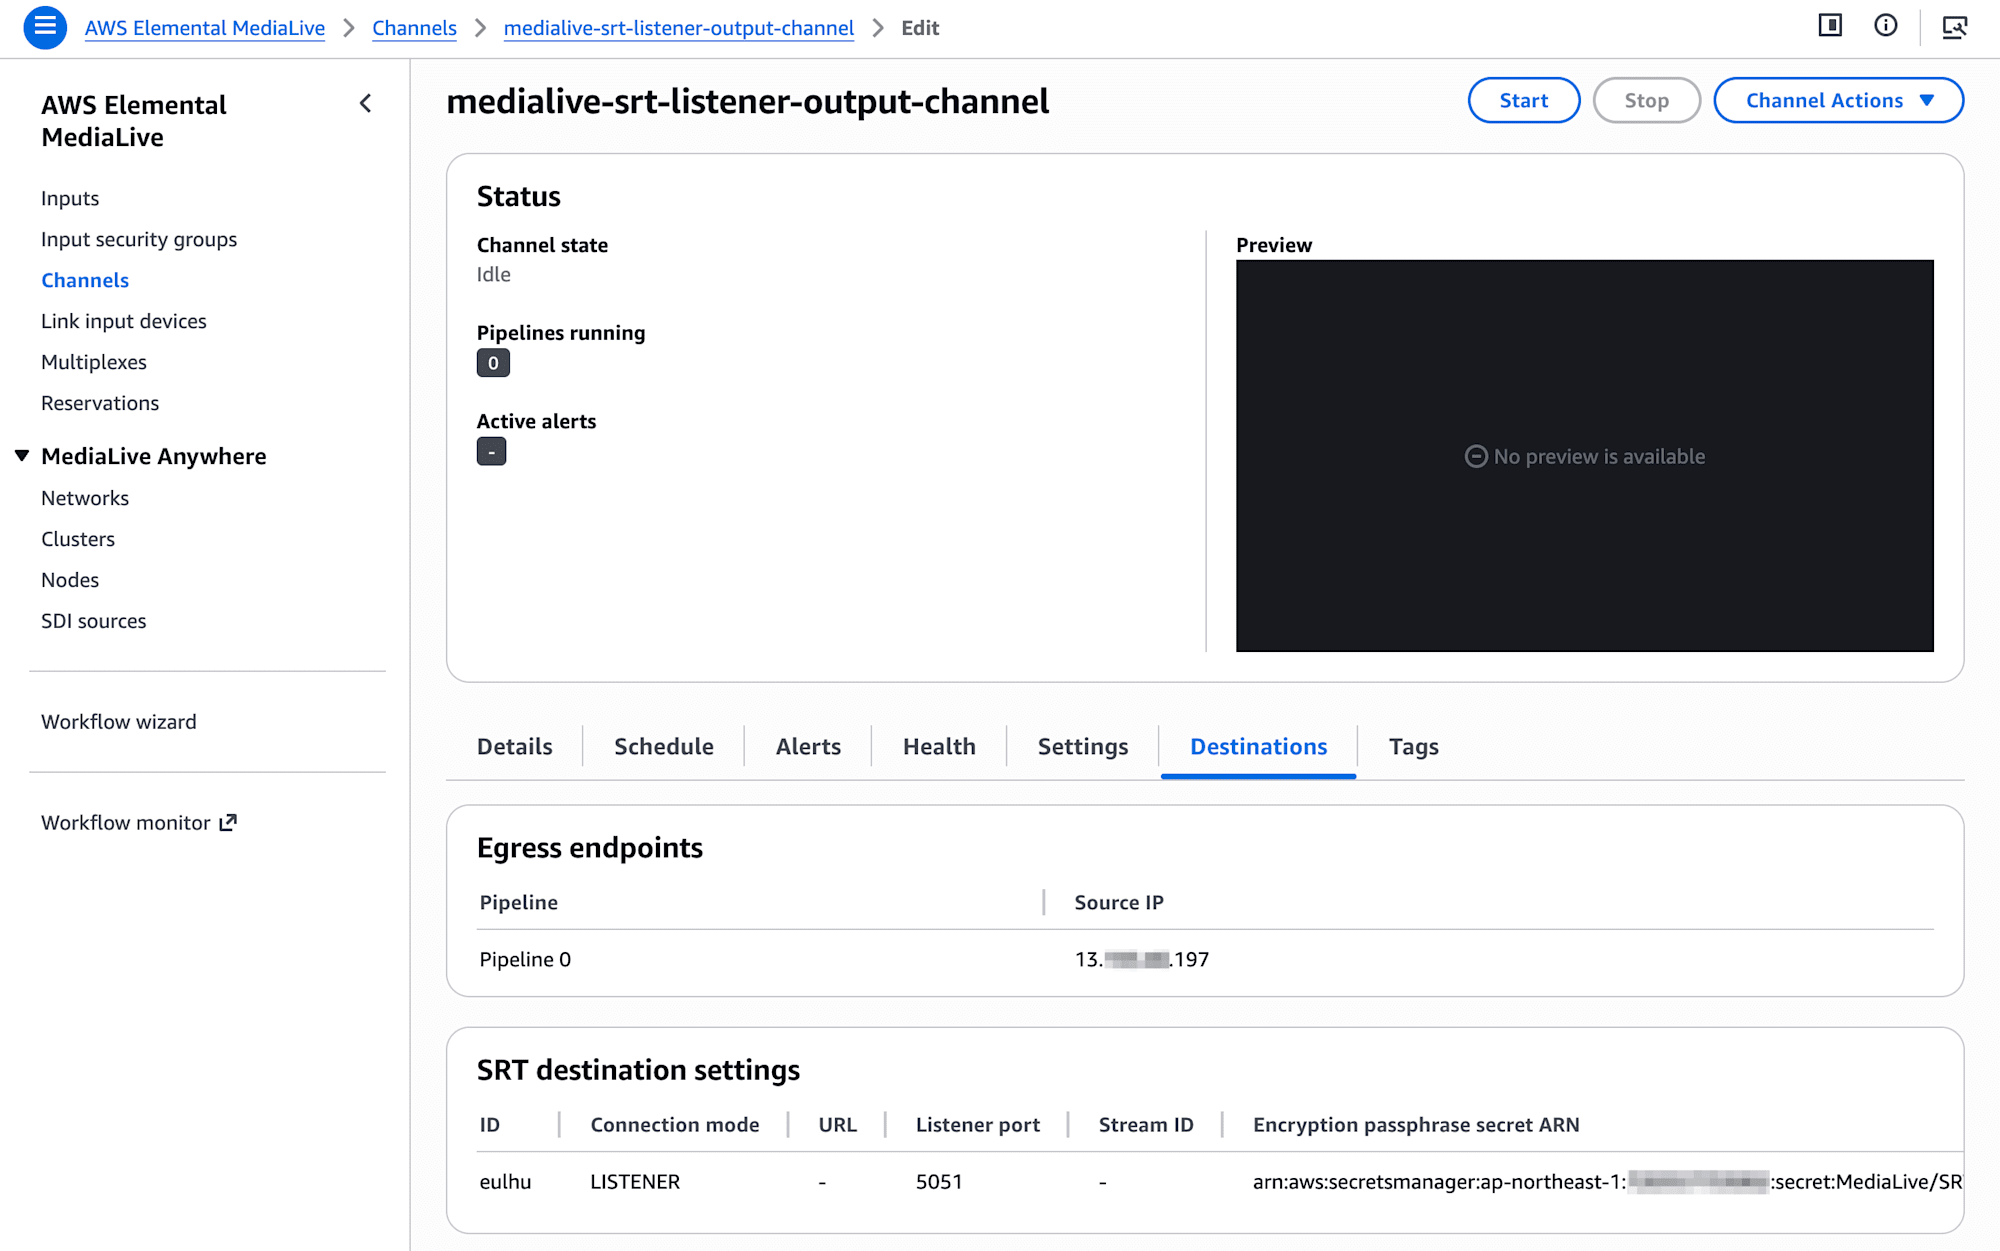Toggle the split panel icon in header

(1830, 26)
